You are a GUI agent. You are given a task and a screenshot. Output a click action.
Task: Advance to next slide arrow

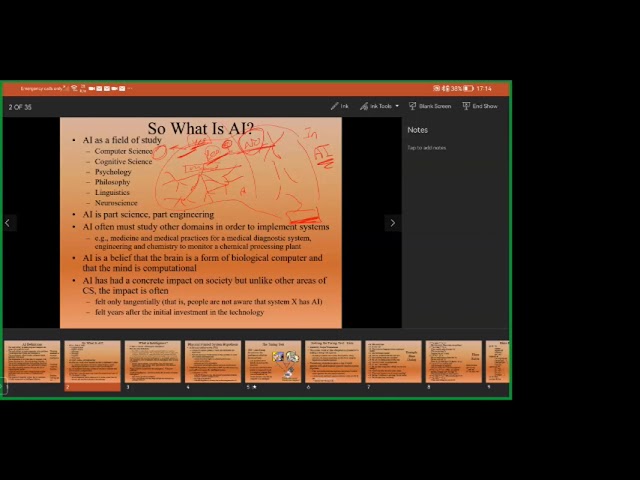pos(392,223)
